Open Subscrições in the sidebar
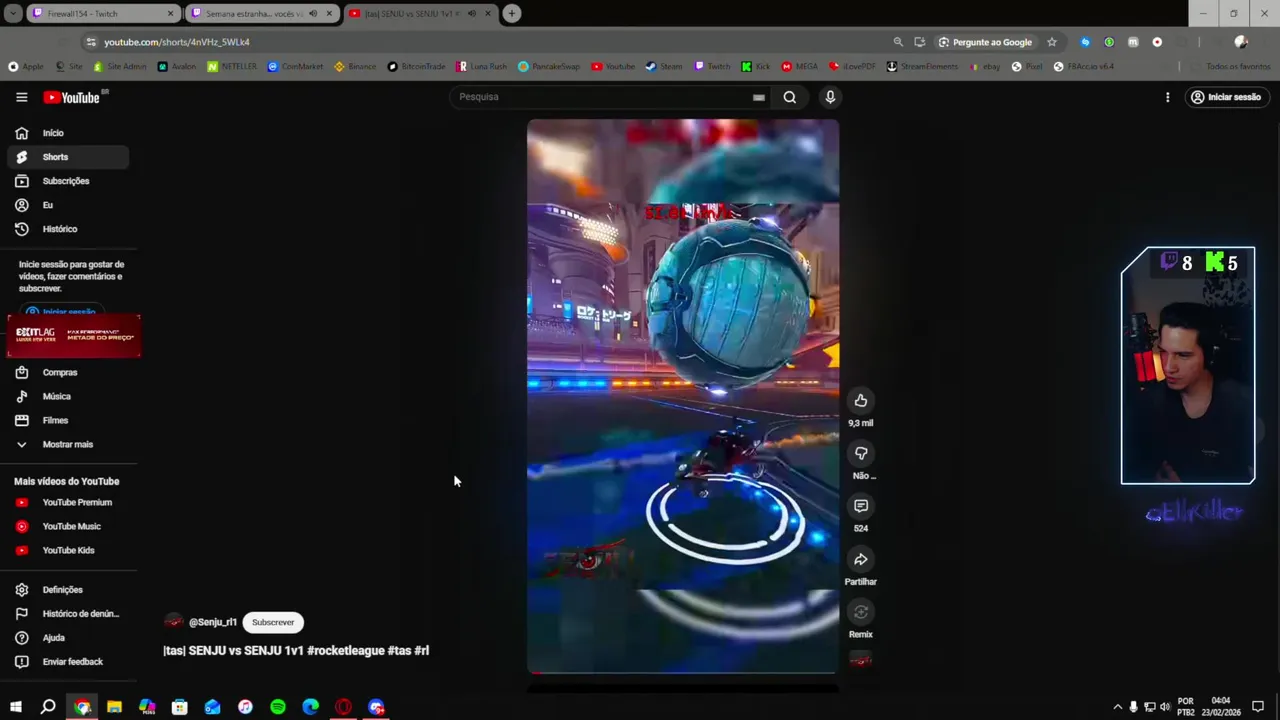The image size is (1280, 720). coord(68,181)
